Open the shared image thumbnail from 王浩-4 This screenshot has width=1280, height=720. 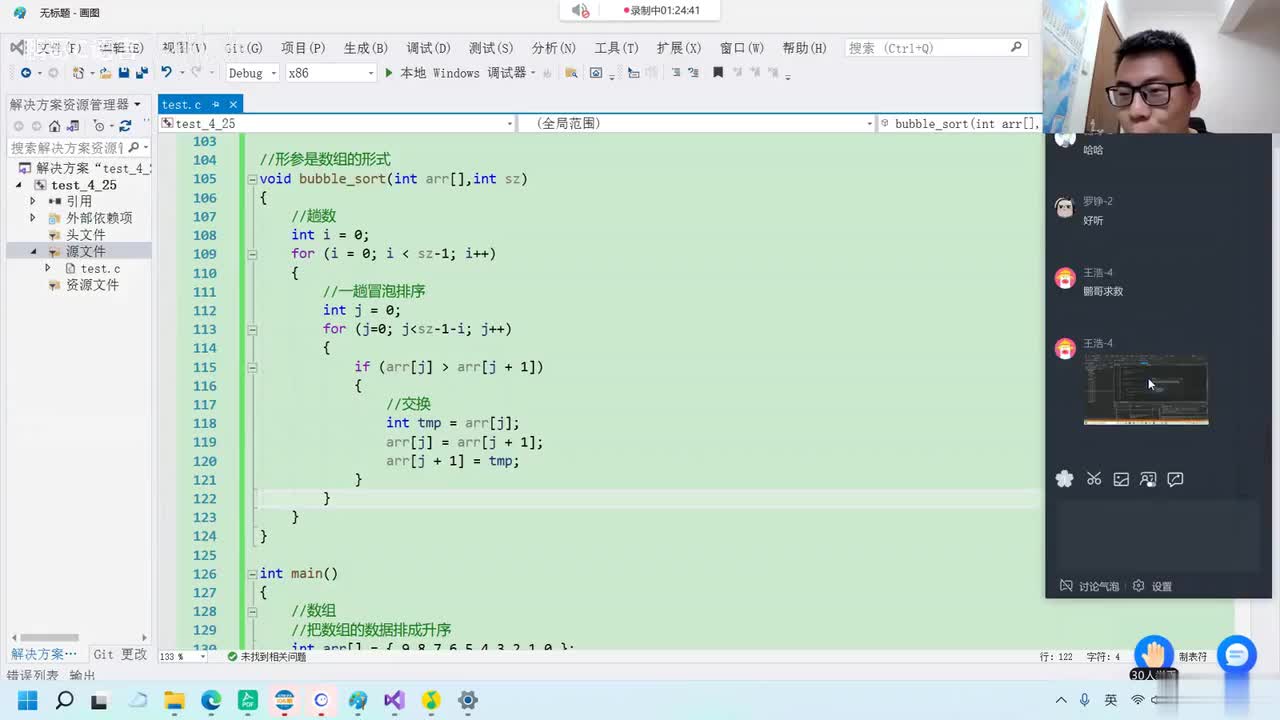[x=1146, y=390]
